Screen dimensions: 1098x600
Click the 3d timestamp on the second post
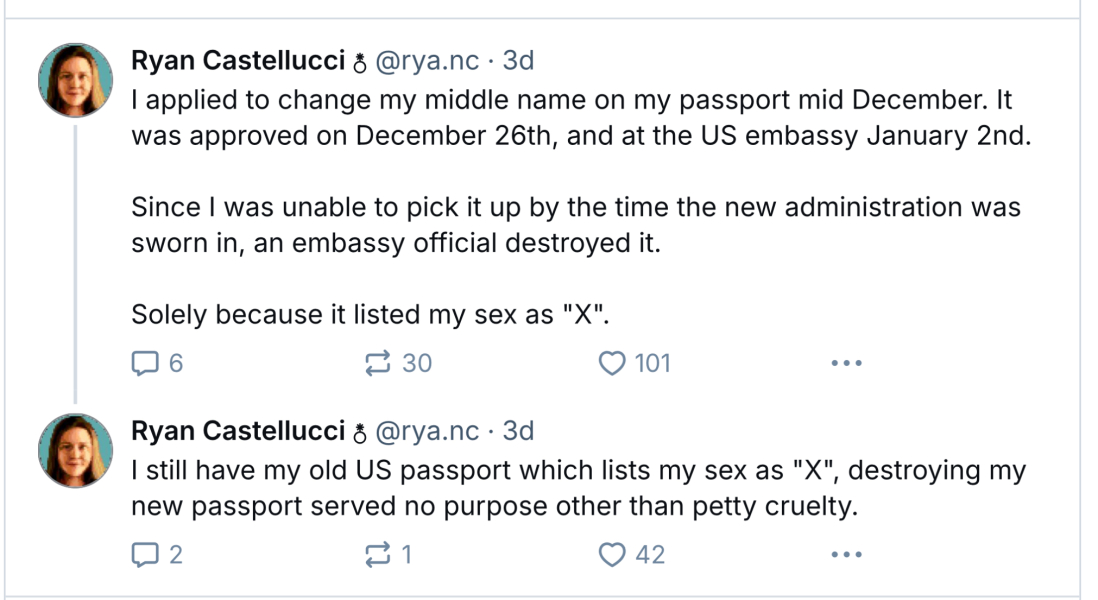[x=518, y=431]
